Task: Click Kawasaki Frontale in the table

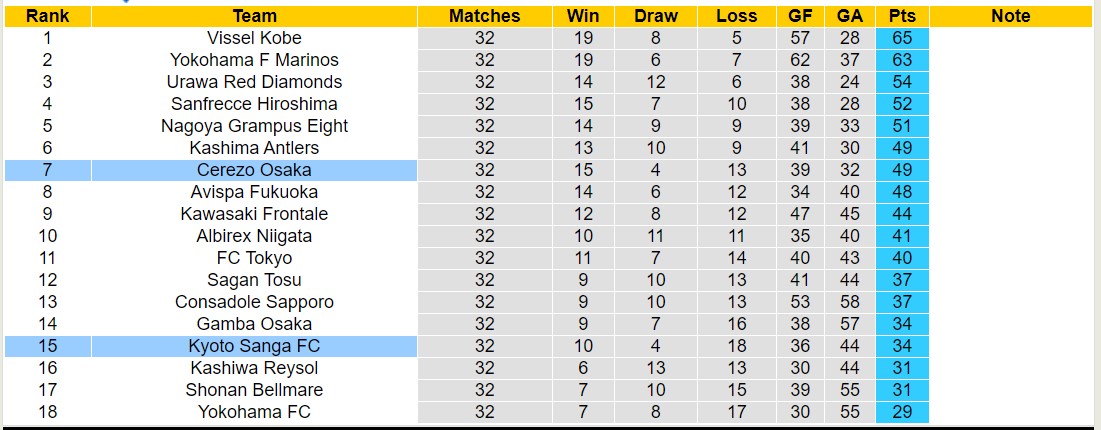Action: coord(254,214)
